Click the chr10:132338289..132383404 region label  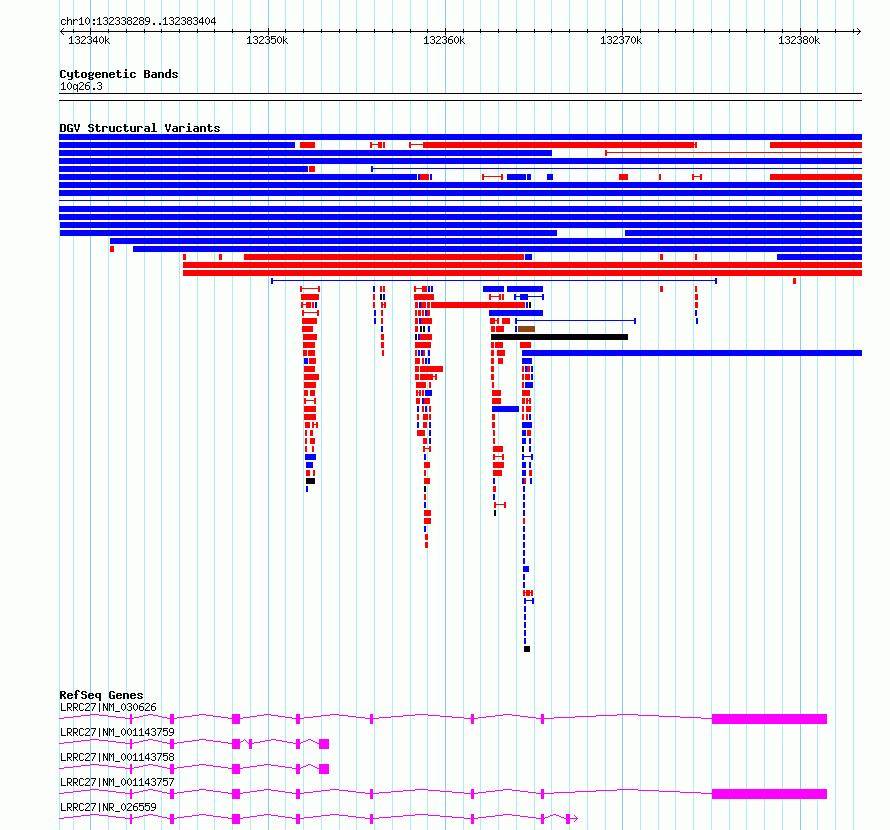[138, 21]
